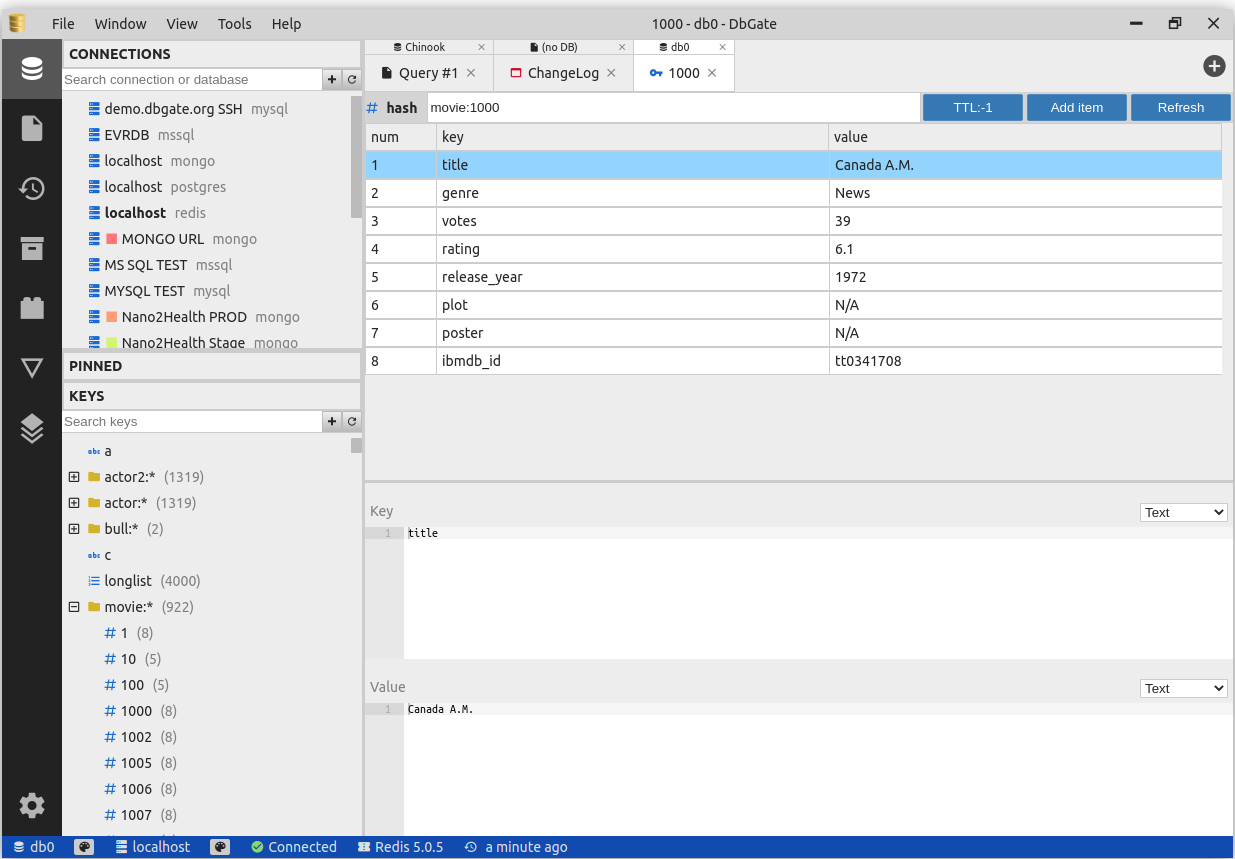This screenshot has width=1235, height=859.
Task: Open the archive sidebar icon
Action: [32, 248]
